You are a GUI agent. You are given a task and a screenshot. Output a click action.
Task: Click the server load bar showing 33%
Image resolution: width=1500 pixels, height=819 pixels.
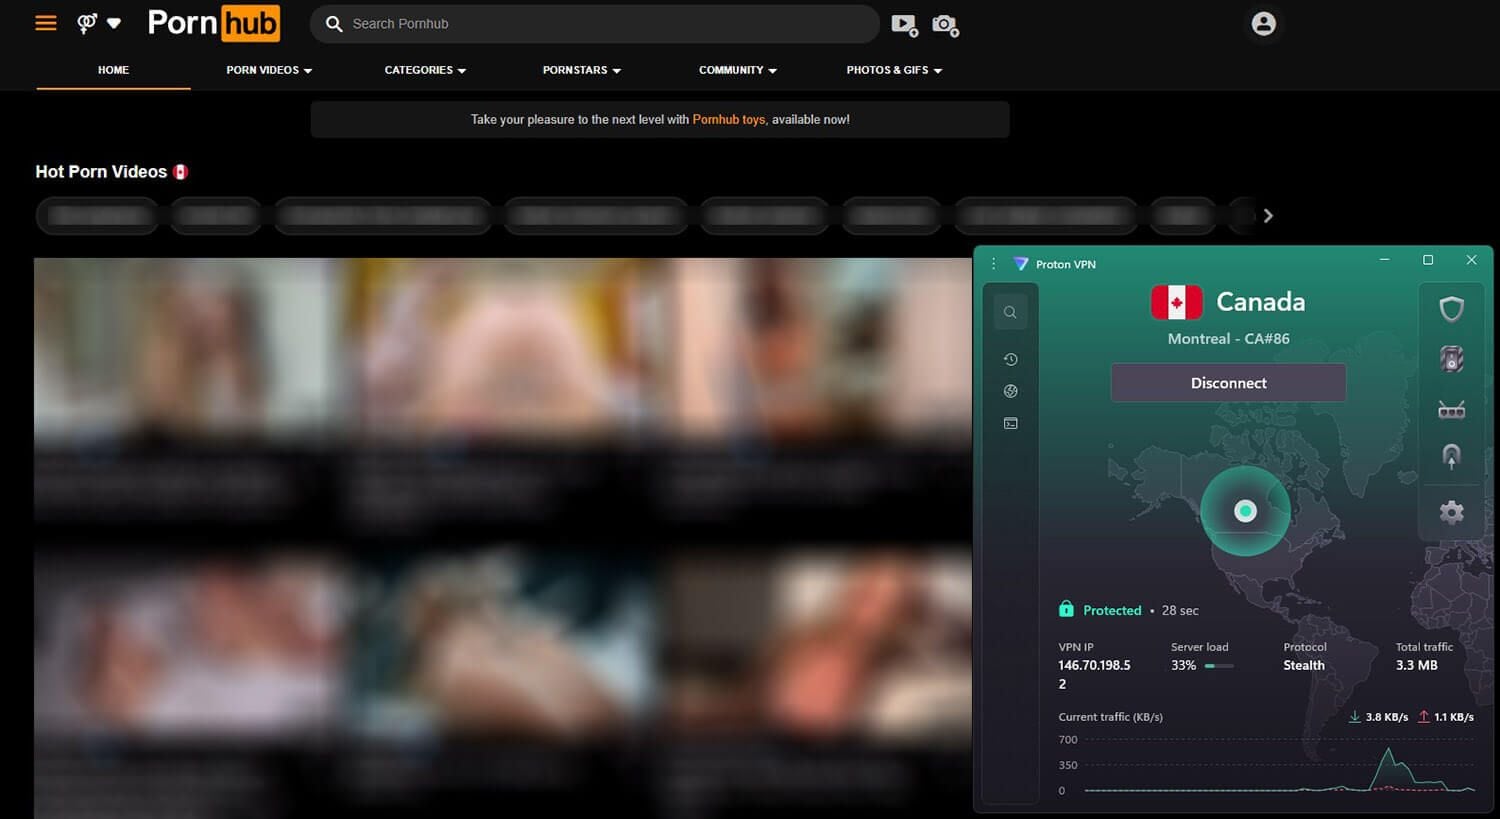click(x=1219, y=665)
